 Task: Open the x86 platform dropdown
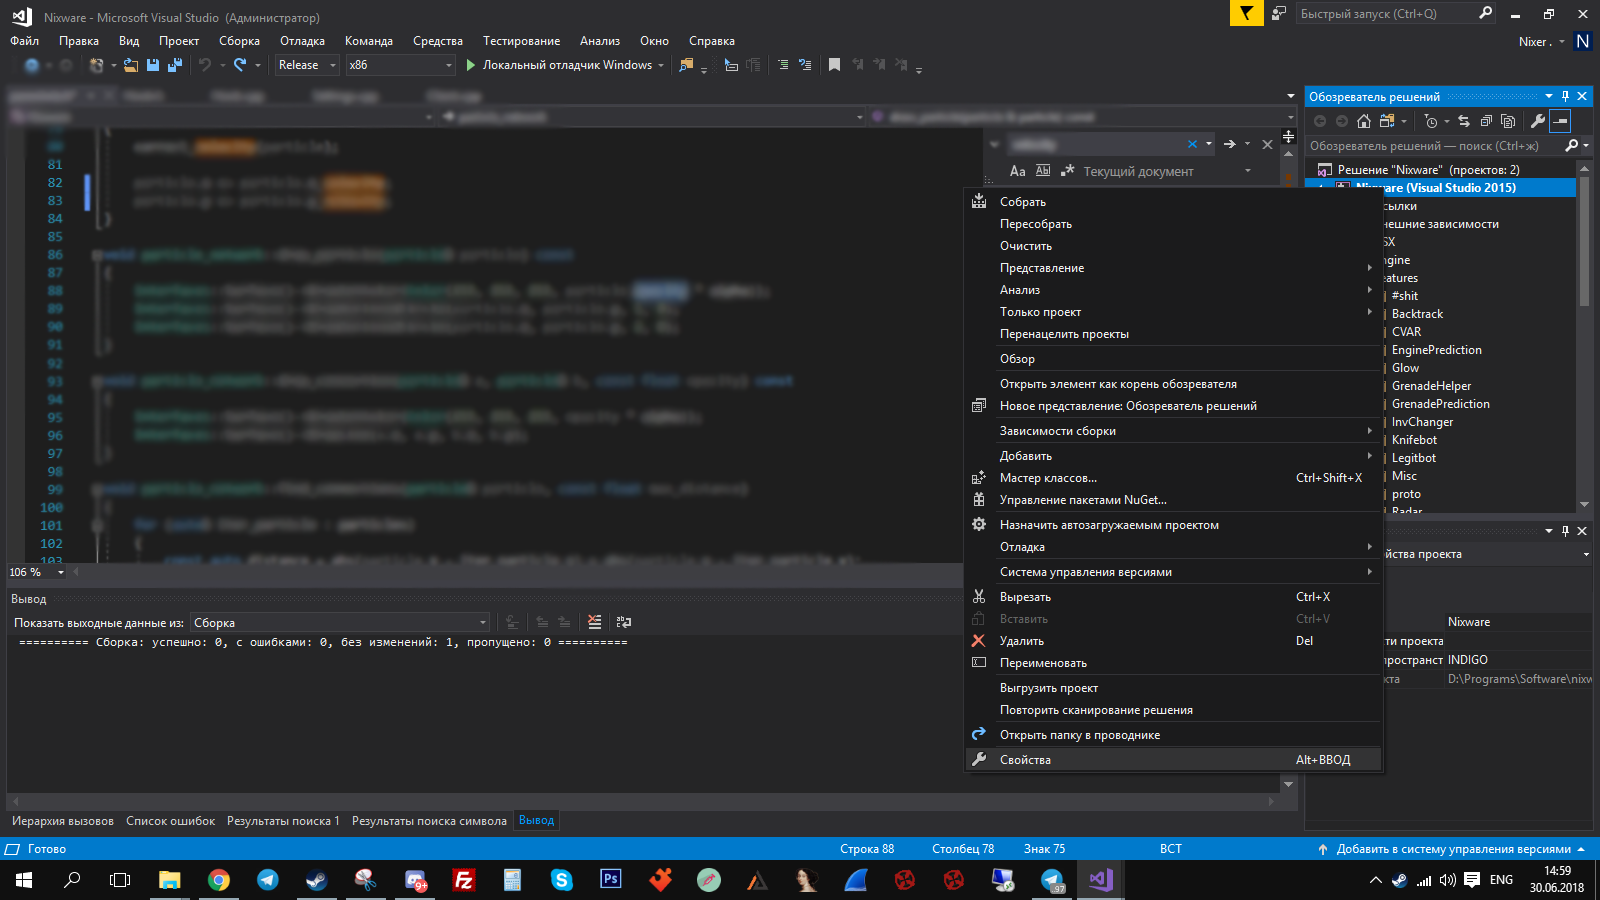(x=400, y=65)
